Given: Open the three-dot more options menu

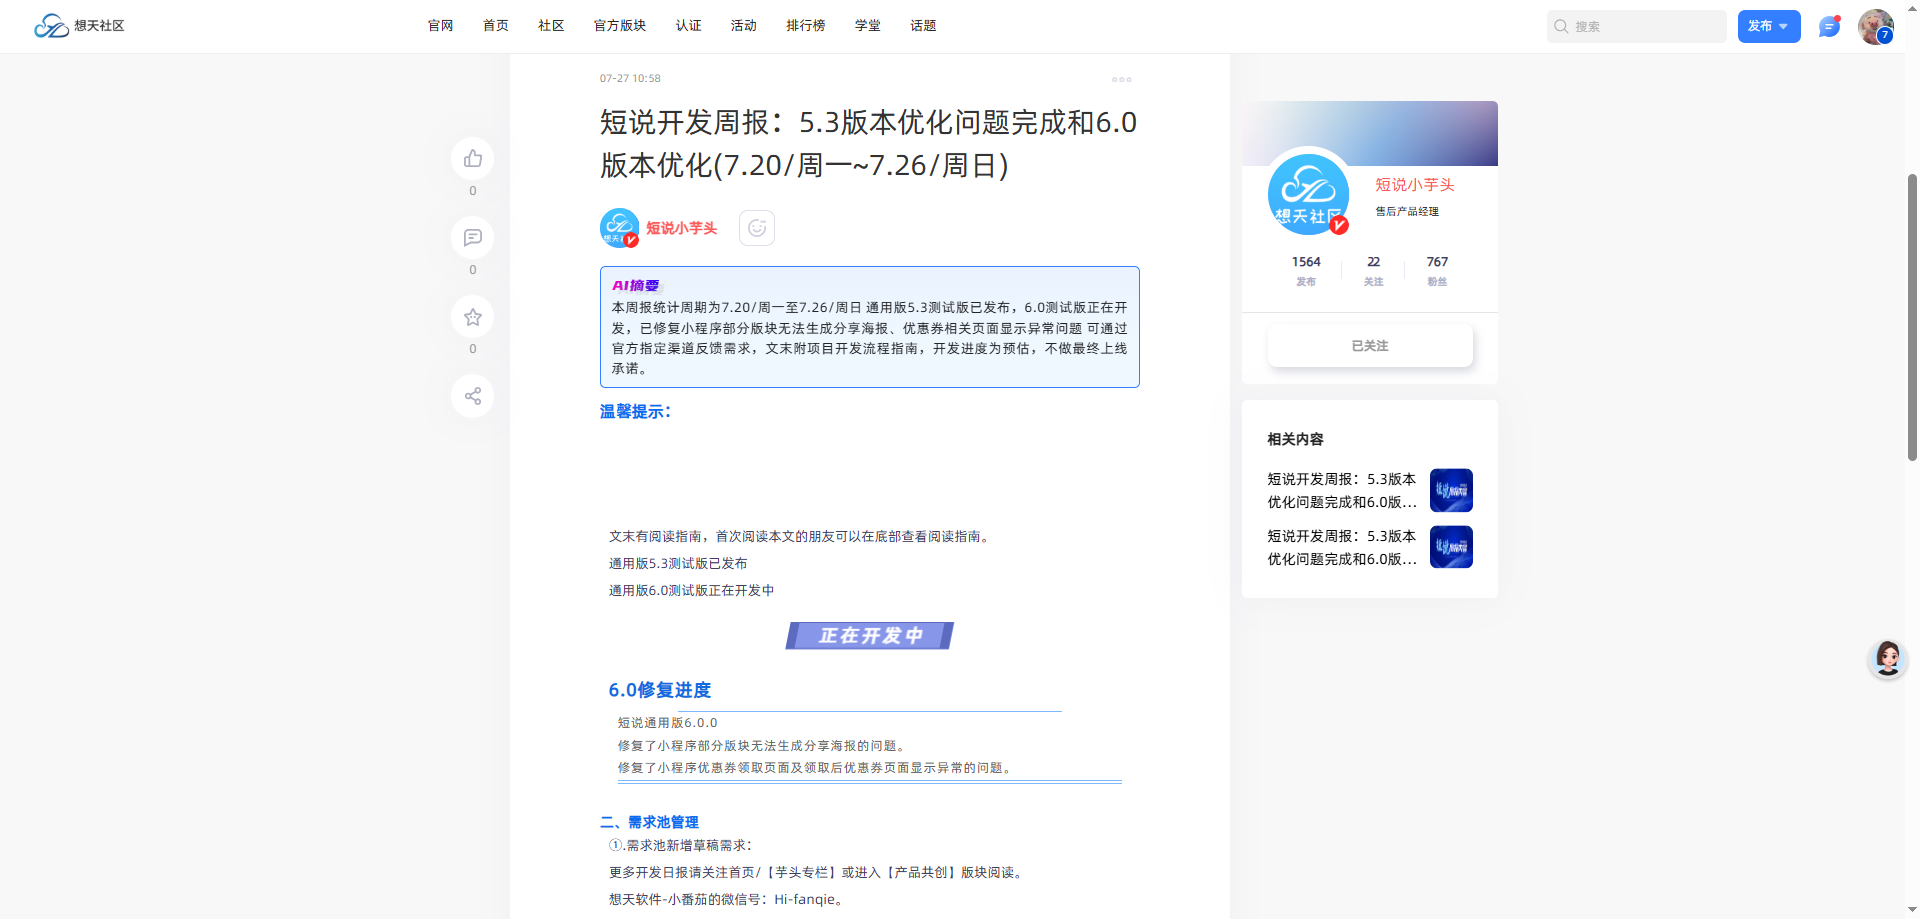Looking at the screenshot, I should [1122, 79].
